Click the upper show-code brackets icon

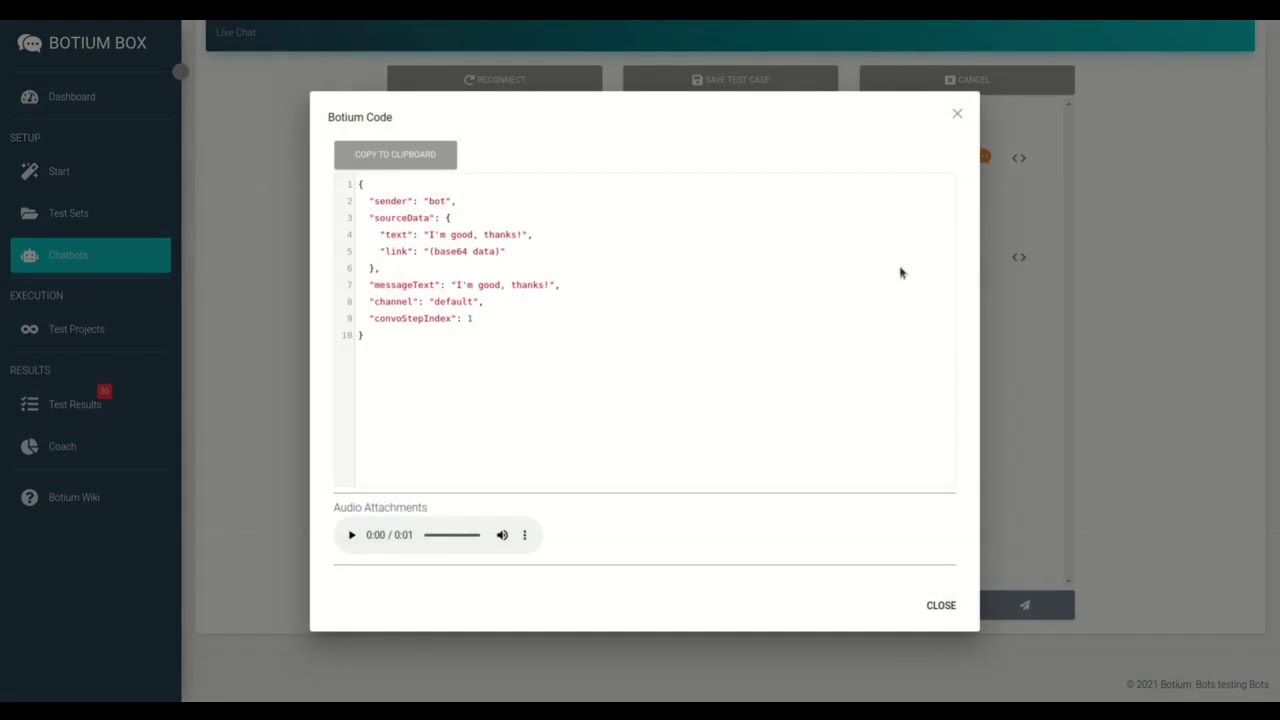(x=1019, y=158)
